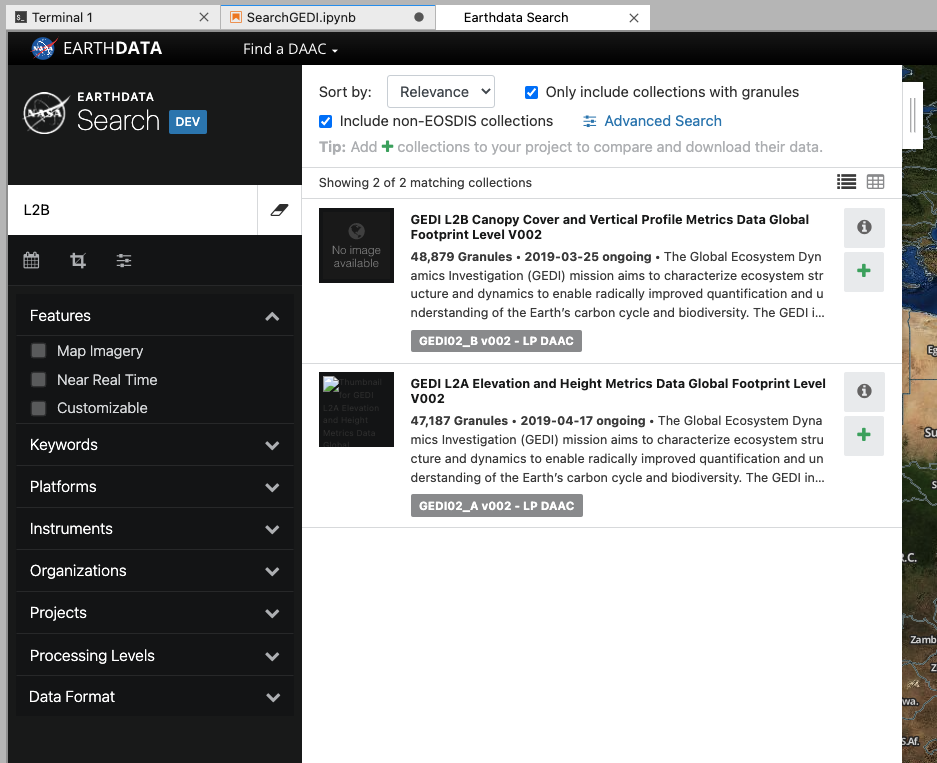Expand the Instruments filter section
The width and height of the screenshot is (937, 763).
point(155,529)
